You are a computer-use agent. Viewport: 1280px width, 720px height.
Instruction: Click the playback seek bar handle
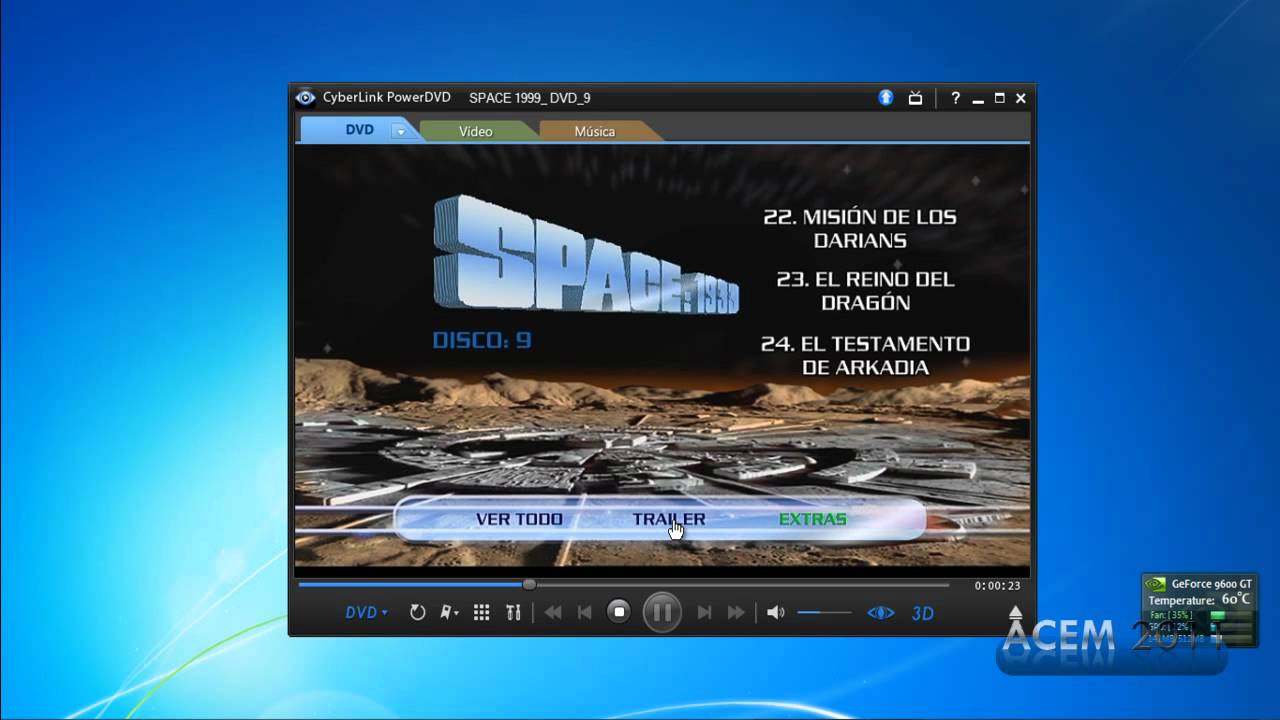pyautogui.click(x=529, y=584)
